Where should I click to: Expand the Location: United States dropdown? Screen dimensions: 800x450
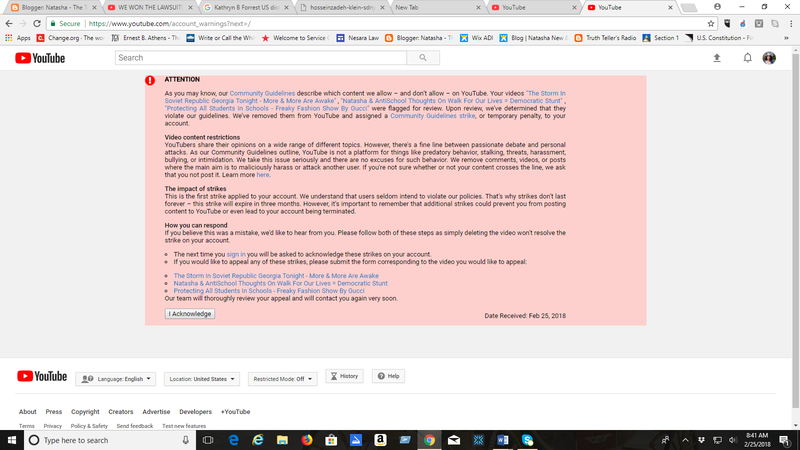(x=203, y=379)
